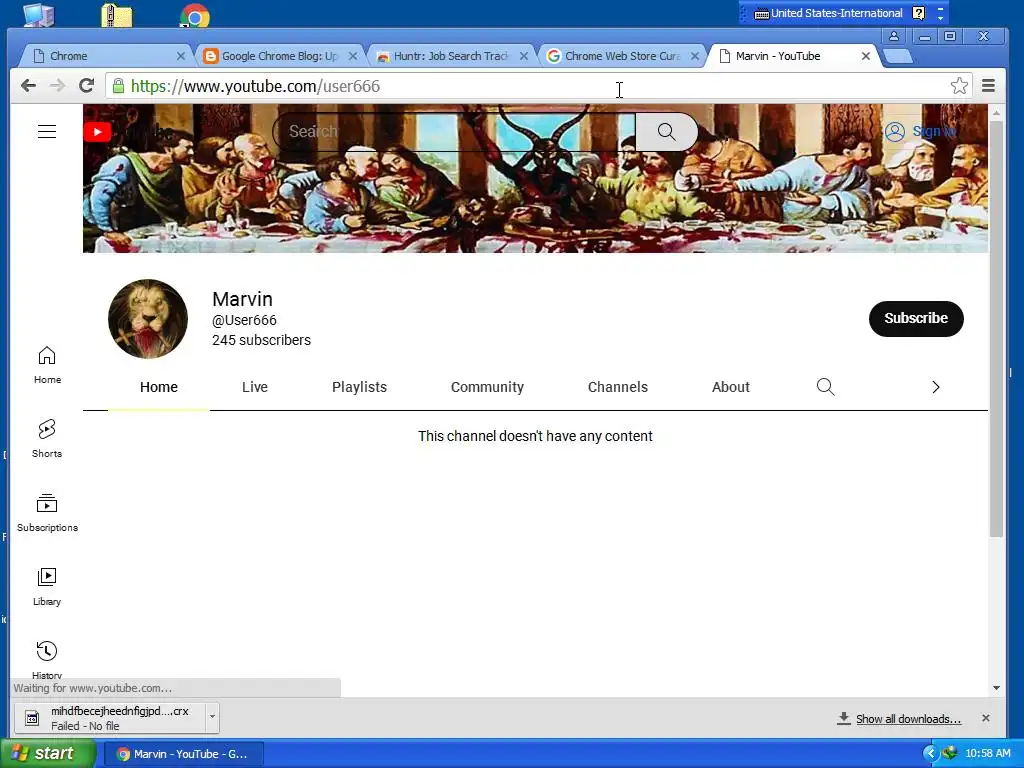This screenshot has height=768, width=1024.
Task: Click the network tray icon
Action: [949, 753]
